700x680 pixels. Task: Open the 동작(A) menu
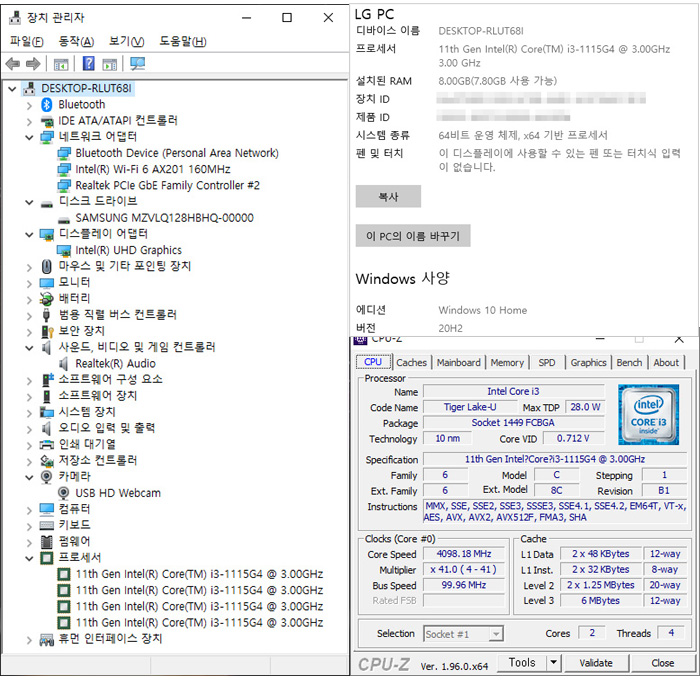76,42
